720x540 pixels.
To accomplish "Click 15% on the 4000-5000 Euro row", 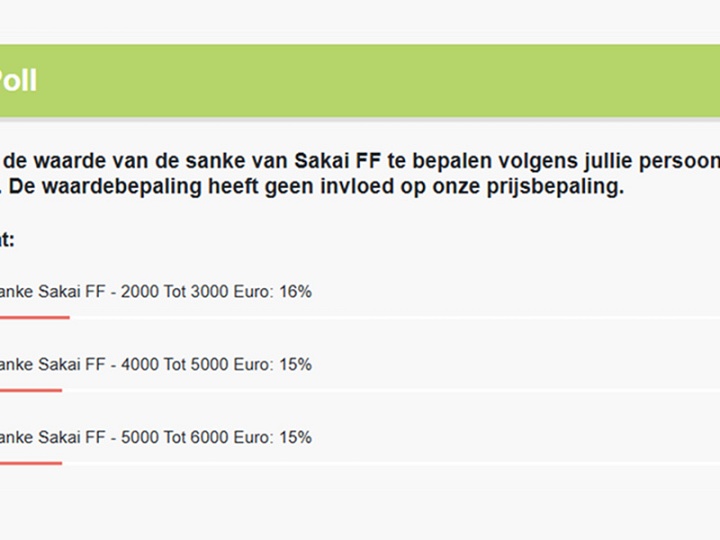I will pos(295,365).
